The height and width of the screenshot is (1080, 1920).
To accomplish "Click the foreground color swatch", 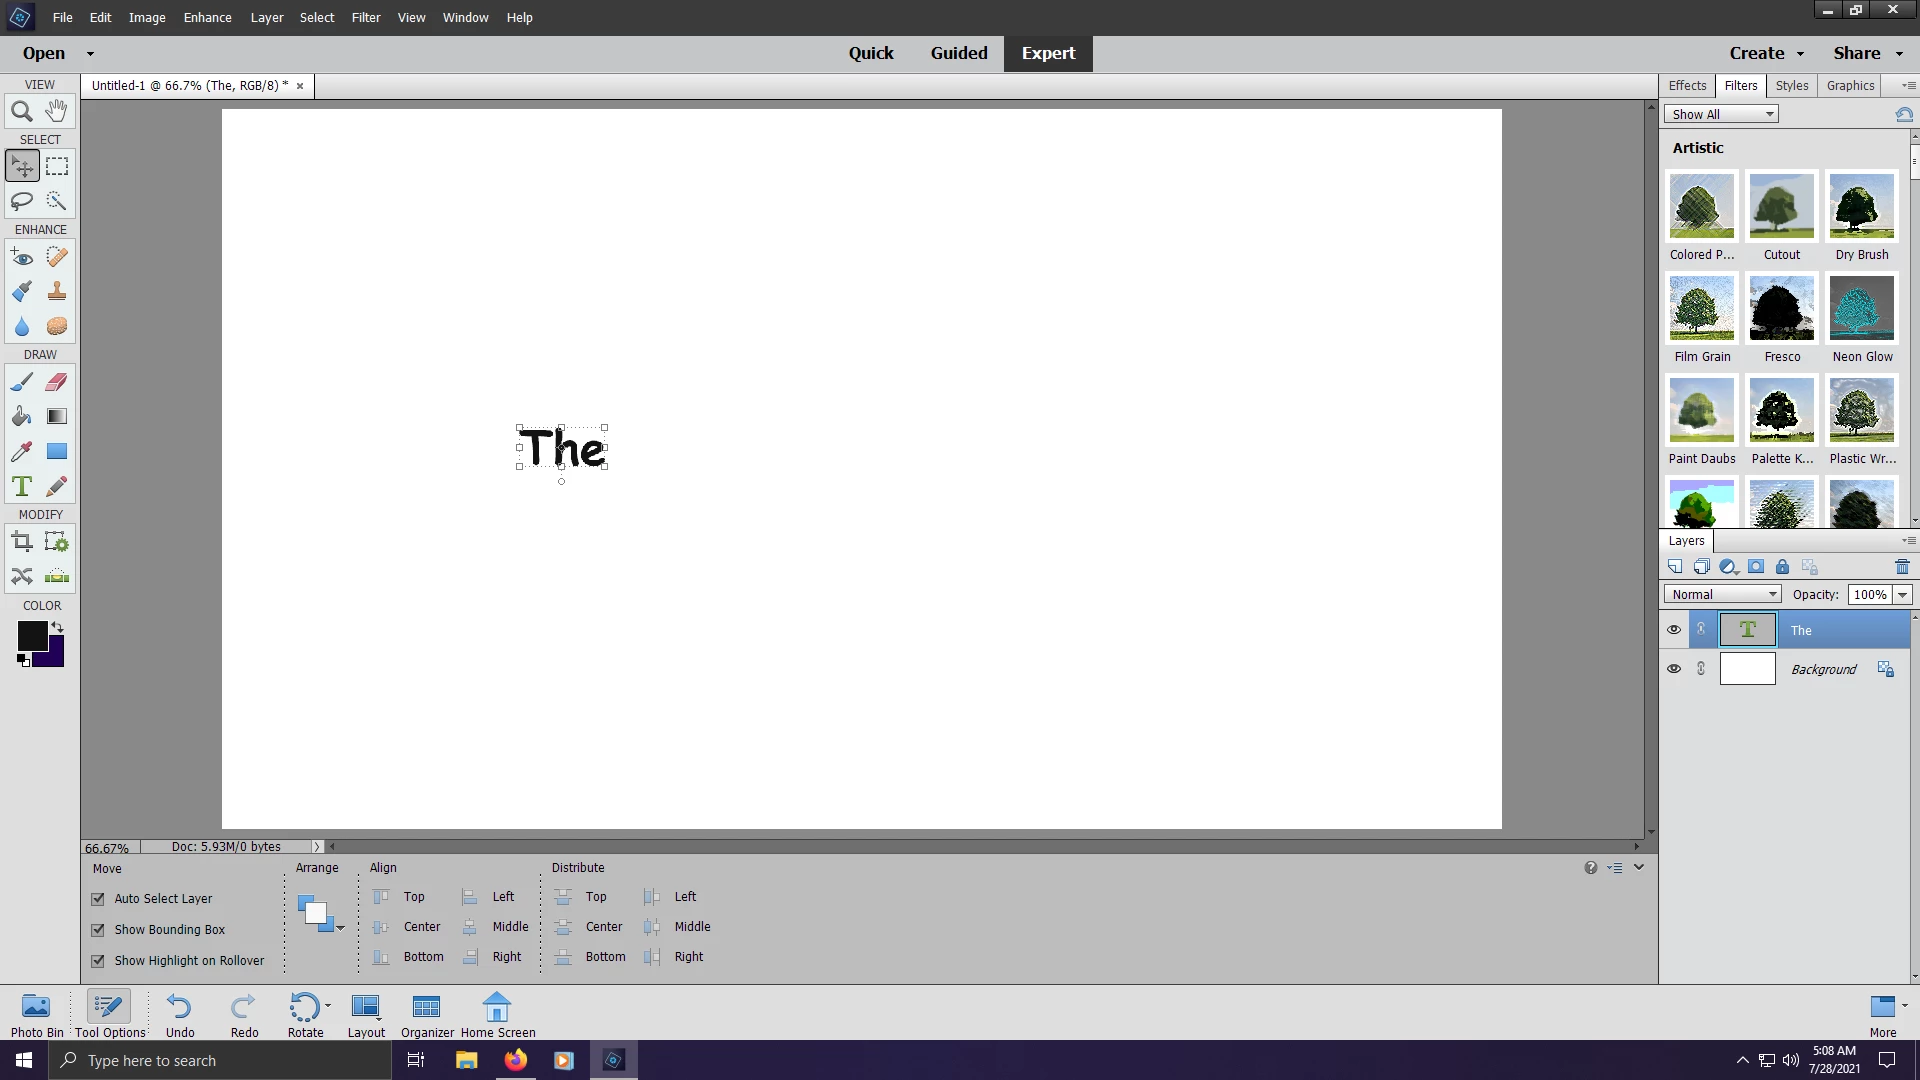I will coord(32,635).
